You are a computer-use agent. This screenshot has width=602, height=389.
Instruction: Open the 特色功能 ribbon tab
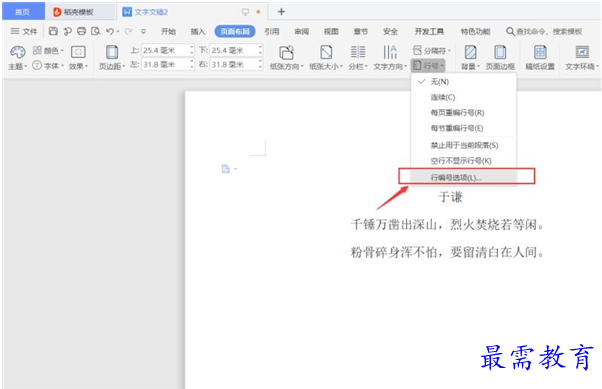coord(475,31)
